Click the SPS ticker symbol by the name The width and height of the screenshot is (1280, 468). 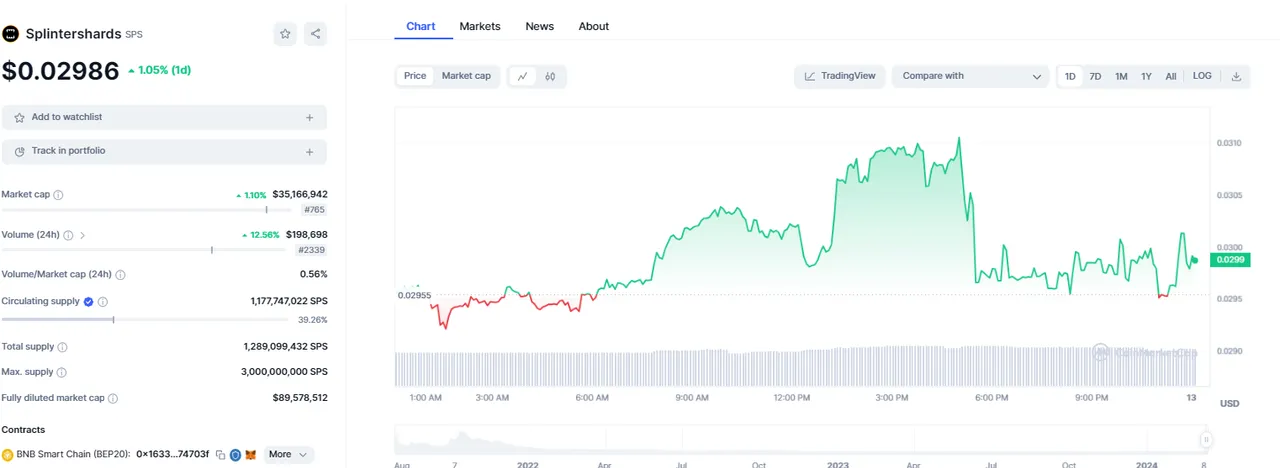coord(134,34)
